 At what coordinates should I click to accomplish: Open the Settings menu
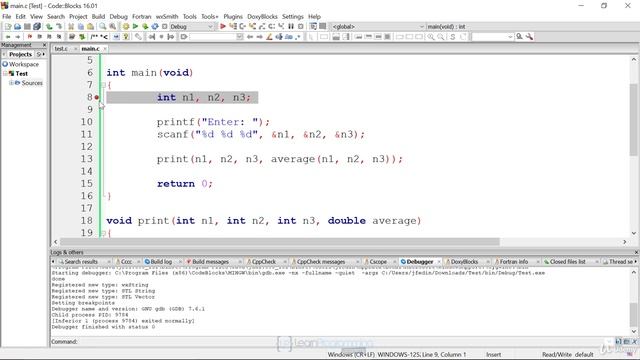(293, 16)
